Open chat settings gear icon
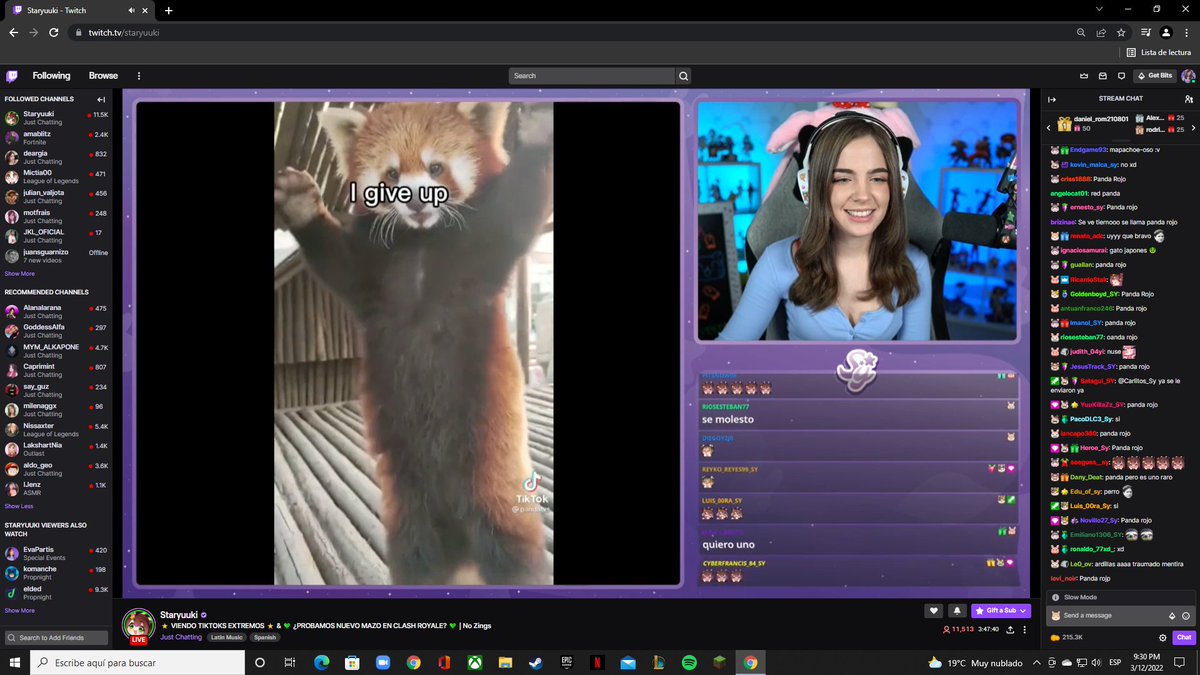This screenshot has width=1200, height=675. [1162, 637]
